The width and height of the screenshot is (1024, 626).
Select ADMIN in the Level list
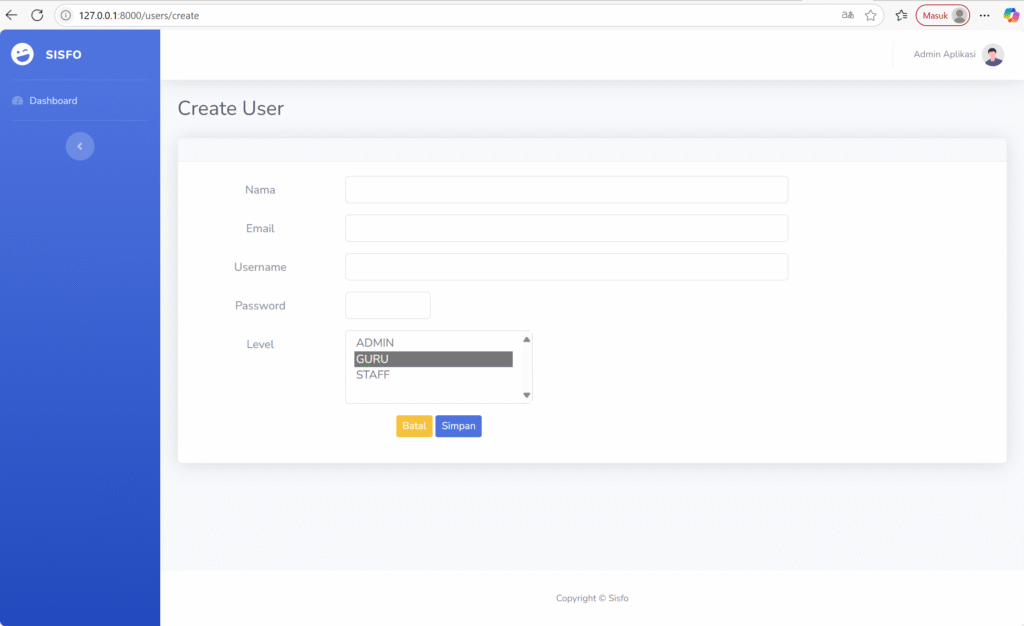pyautogui.click(x=375, y=343)
